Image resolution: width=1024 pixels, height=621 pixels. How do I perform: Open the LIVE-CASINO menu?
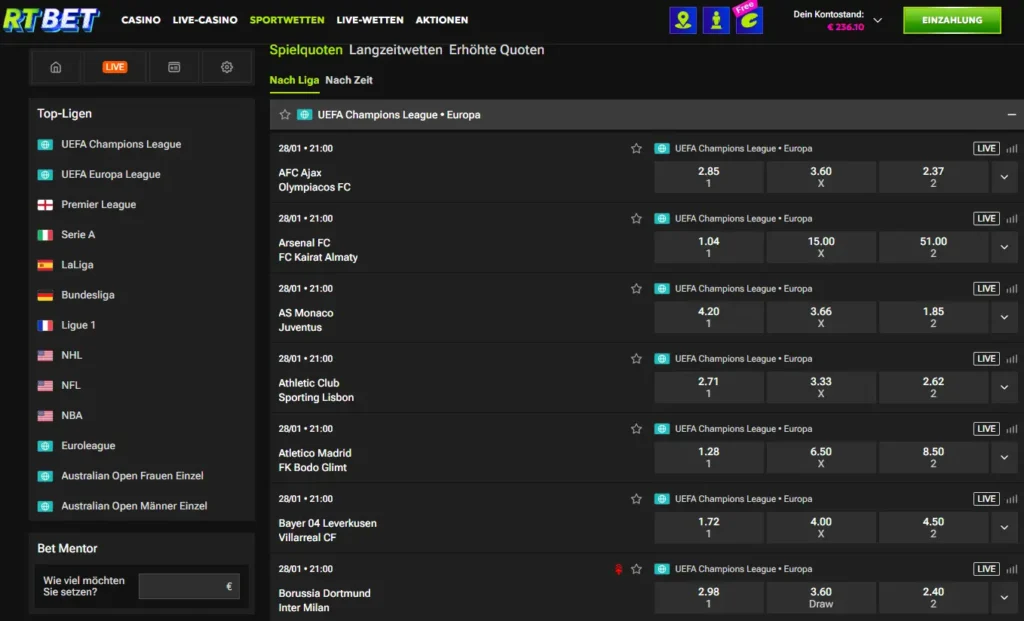[x=205, y=20]
